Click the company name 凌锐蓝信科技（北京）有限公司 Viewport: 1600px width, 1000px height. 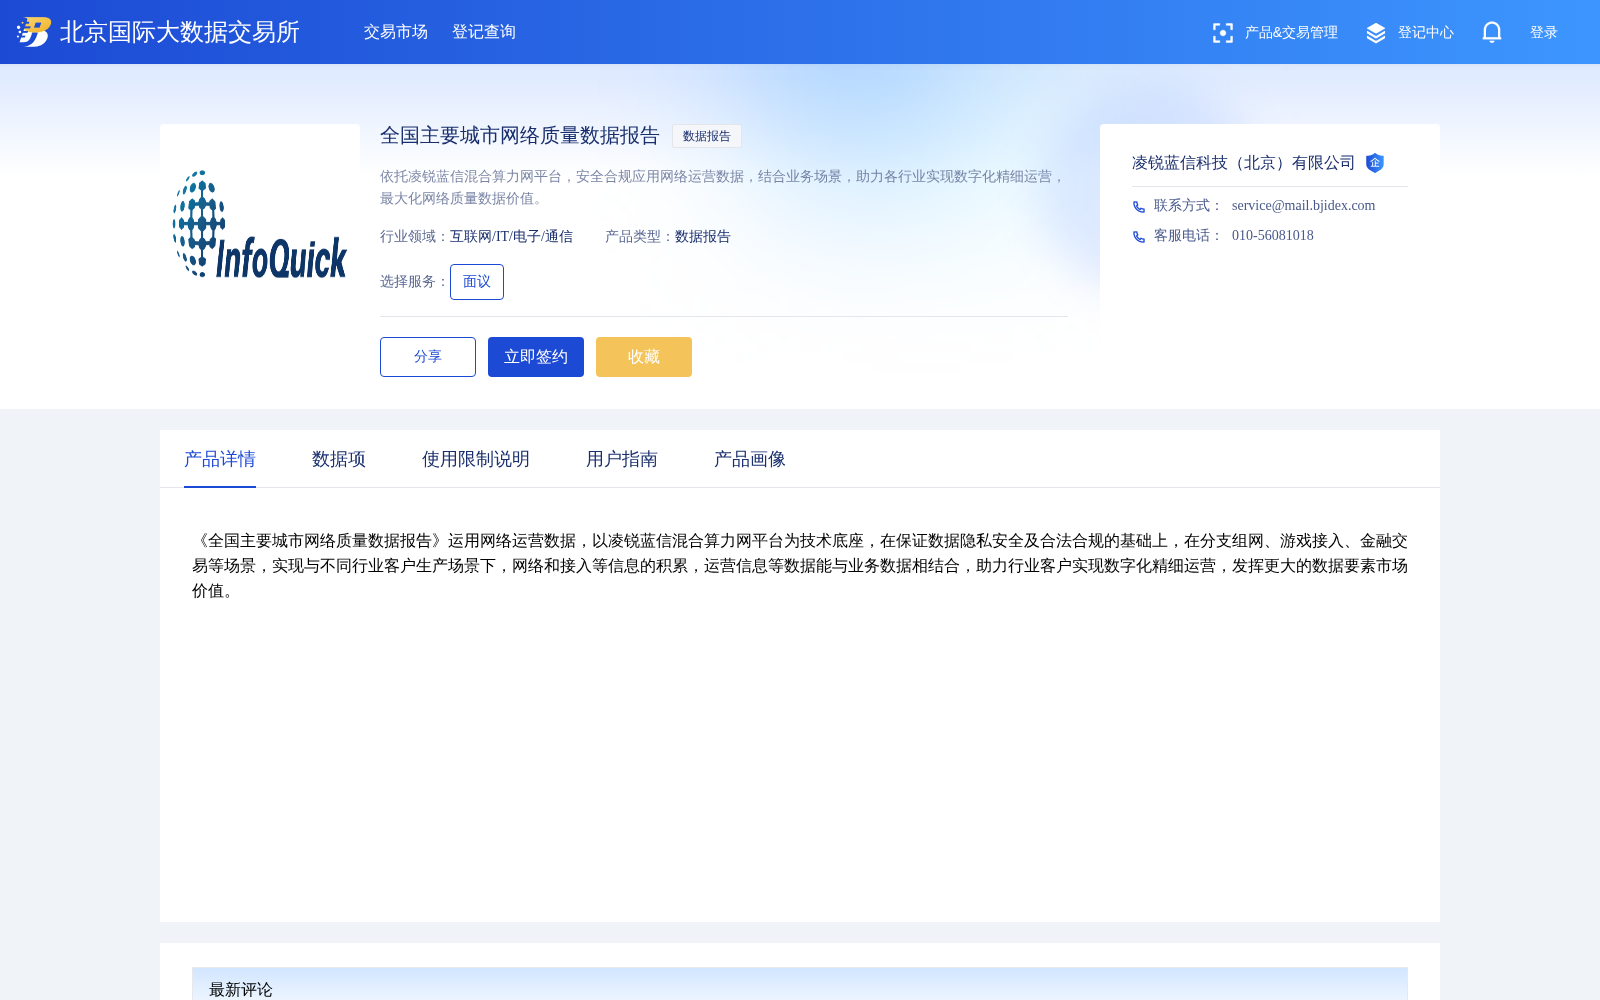pyautogui.click(x=1243, y=163)
